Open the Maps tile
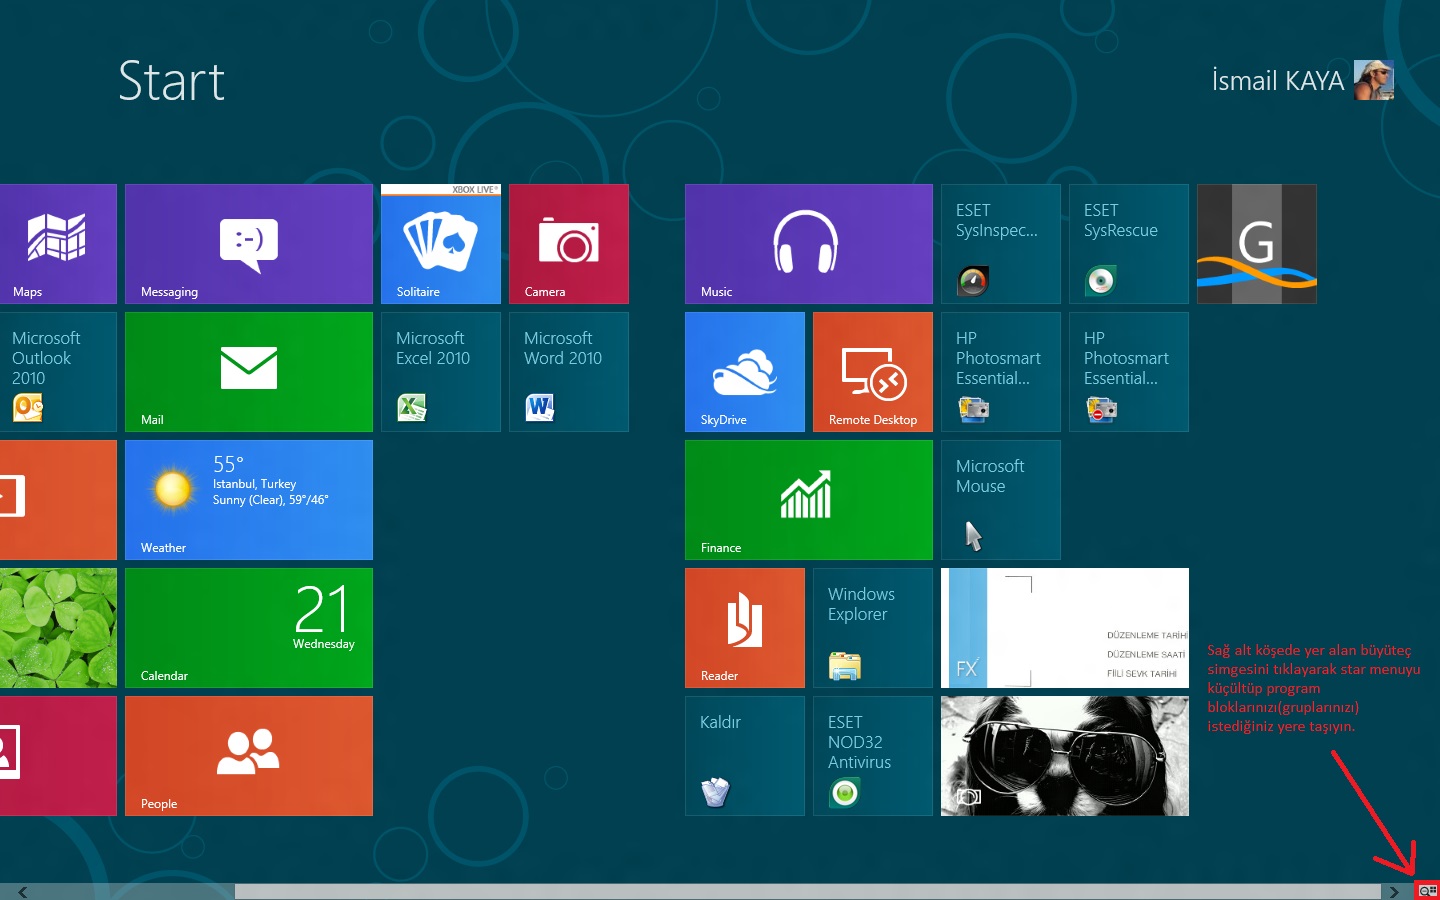Viewport: 1440px width, 900px height. tap(58, 244)
